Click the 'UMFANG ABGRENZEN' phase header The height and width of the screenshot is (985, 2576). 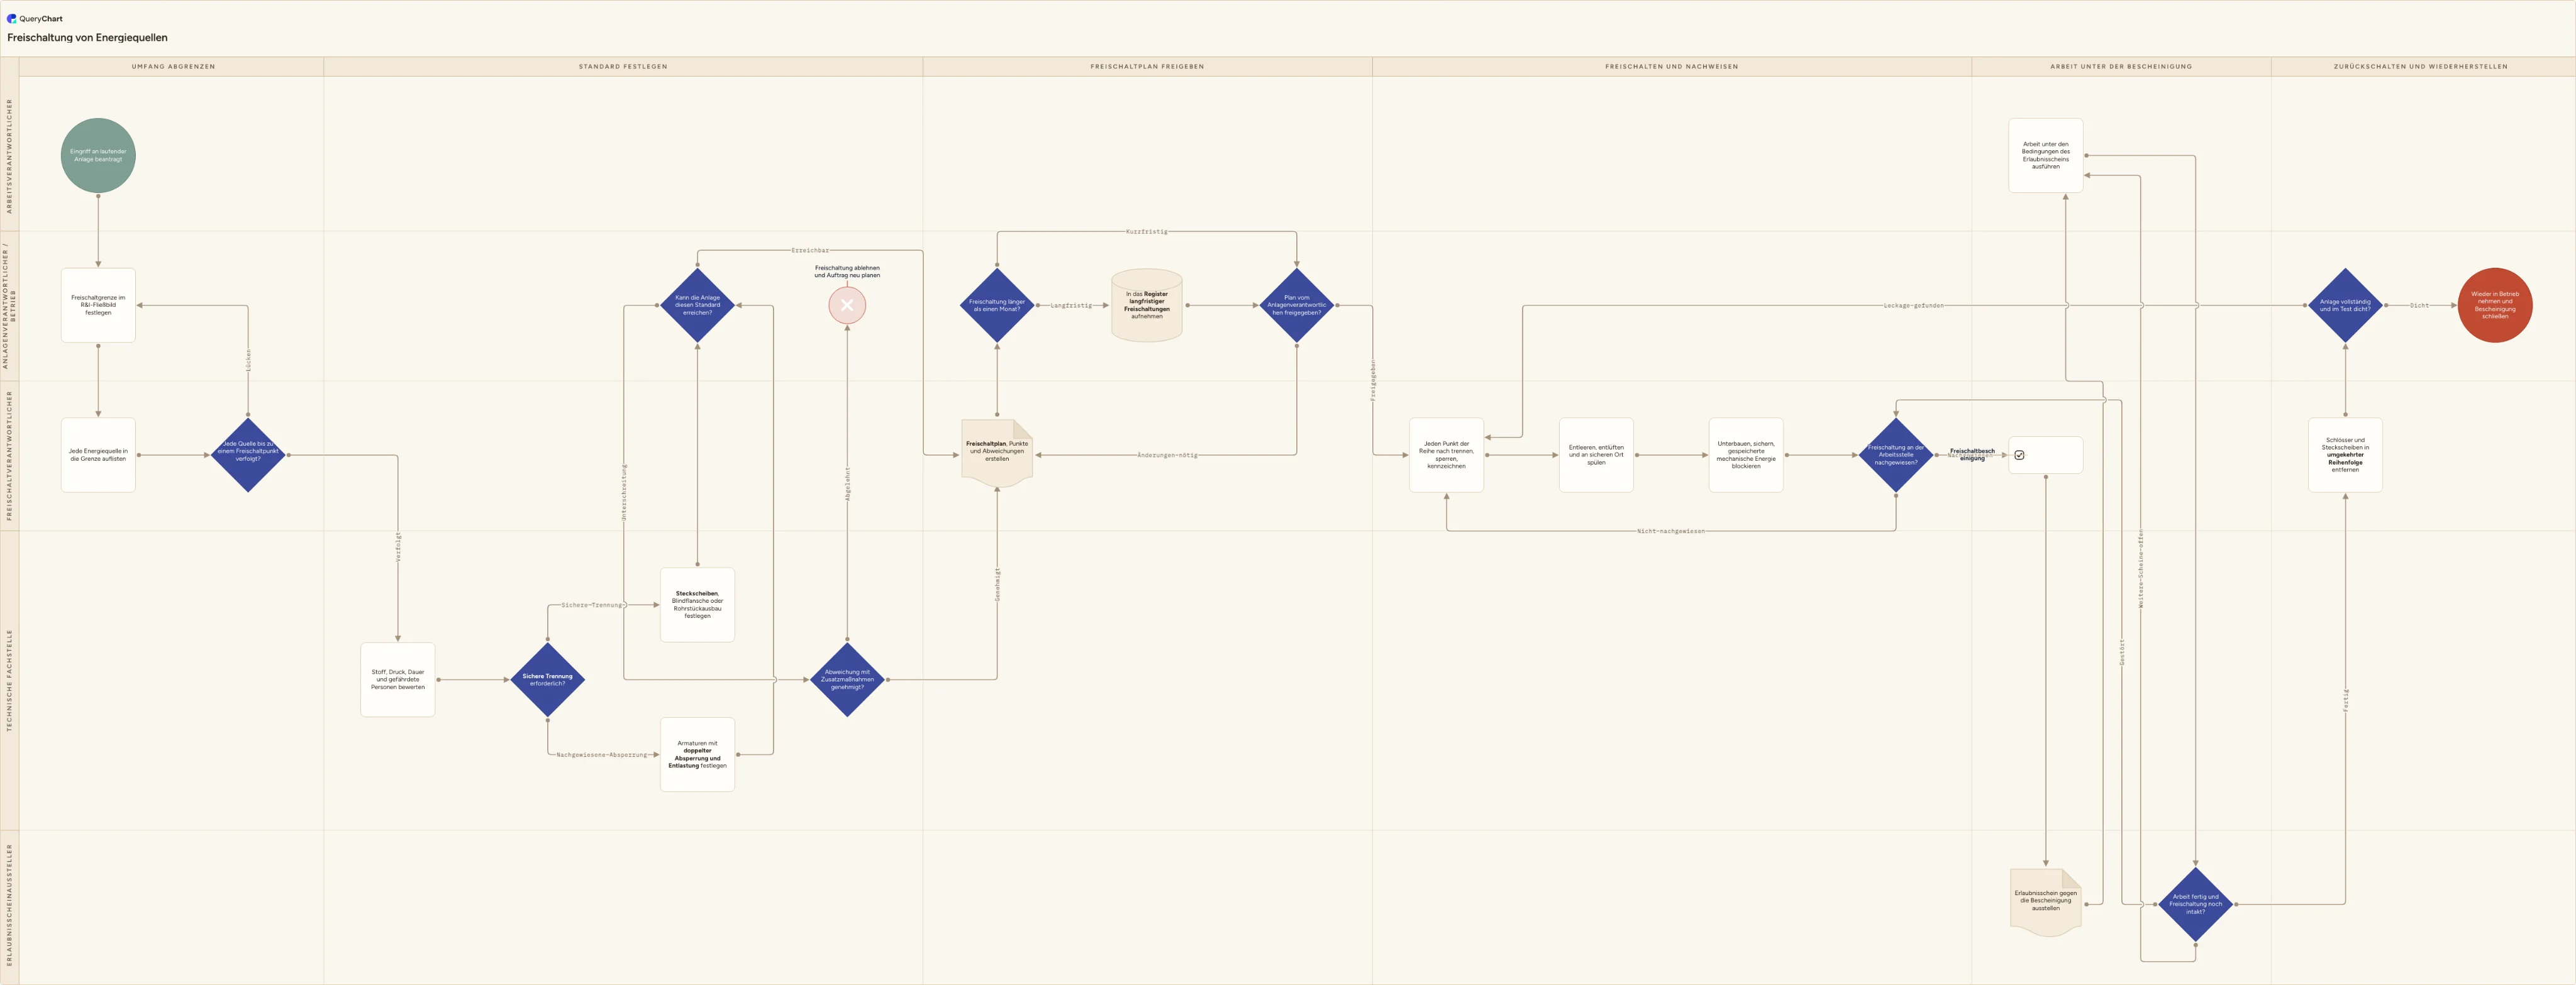(x=173, y=67)
